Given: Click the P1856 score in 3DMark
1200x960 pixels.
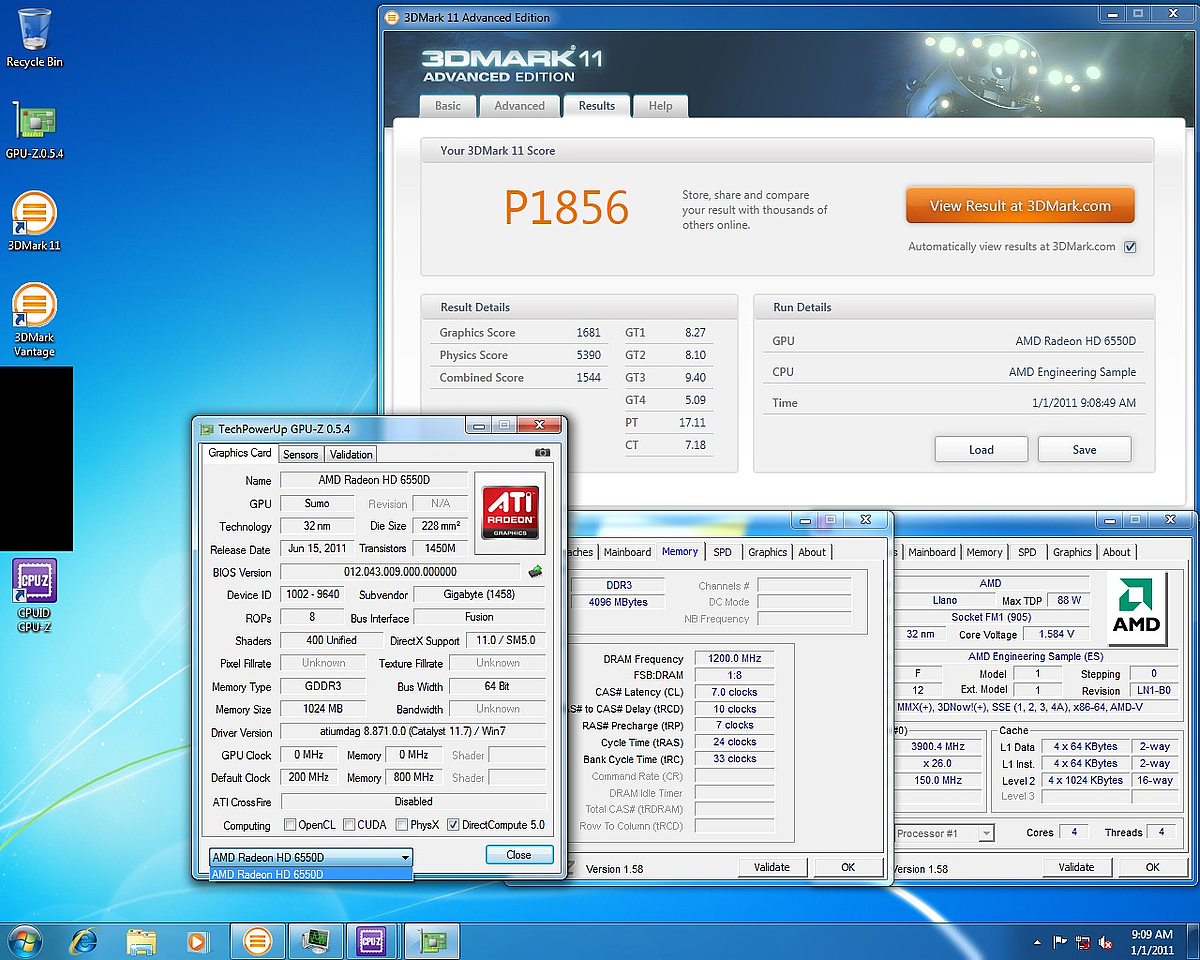Looking at the screenshot, I should click(x=567, y=208).
